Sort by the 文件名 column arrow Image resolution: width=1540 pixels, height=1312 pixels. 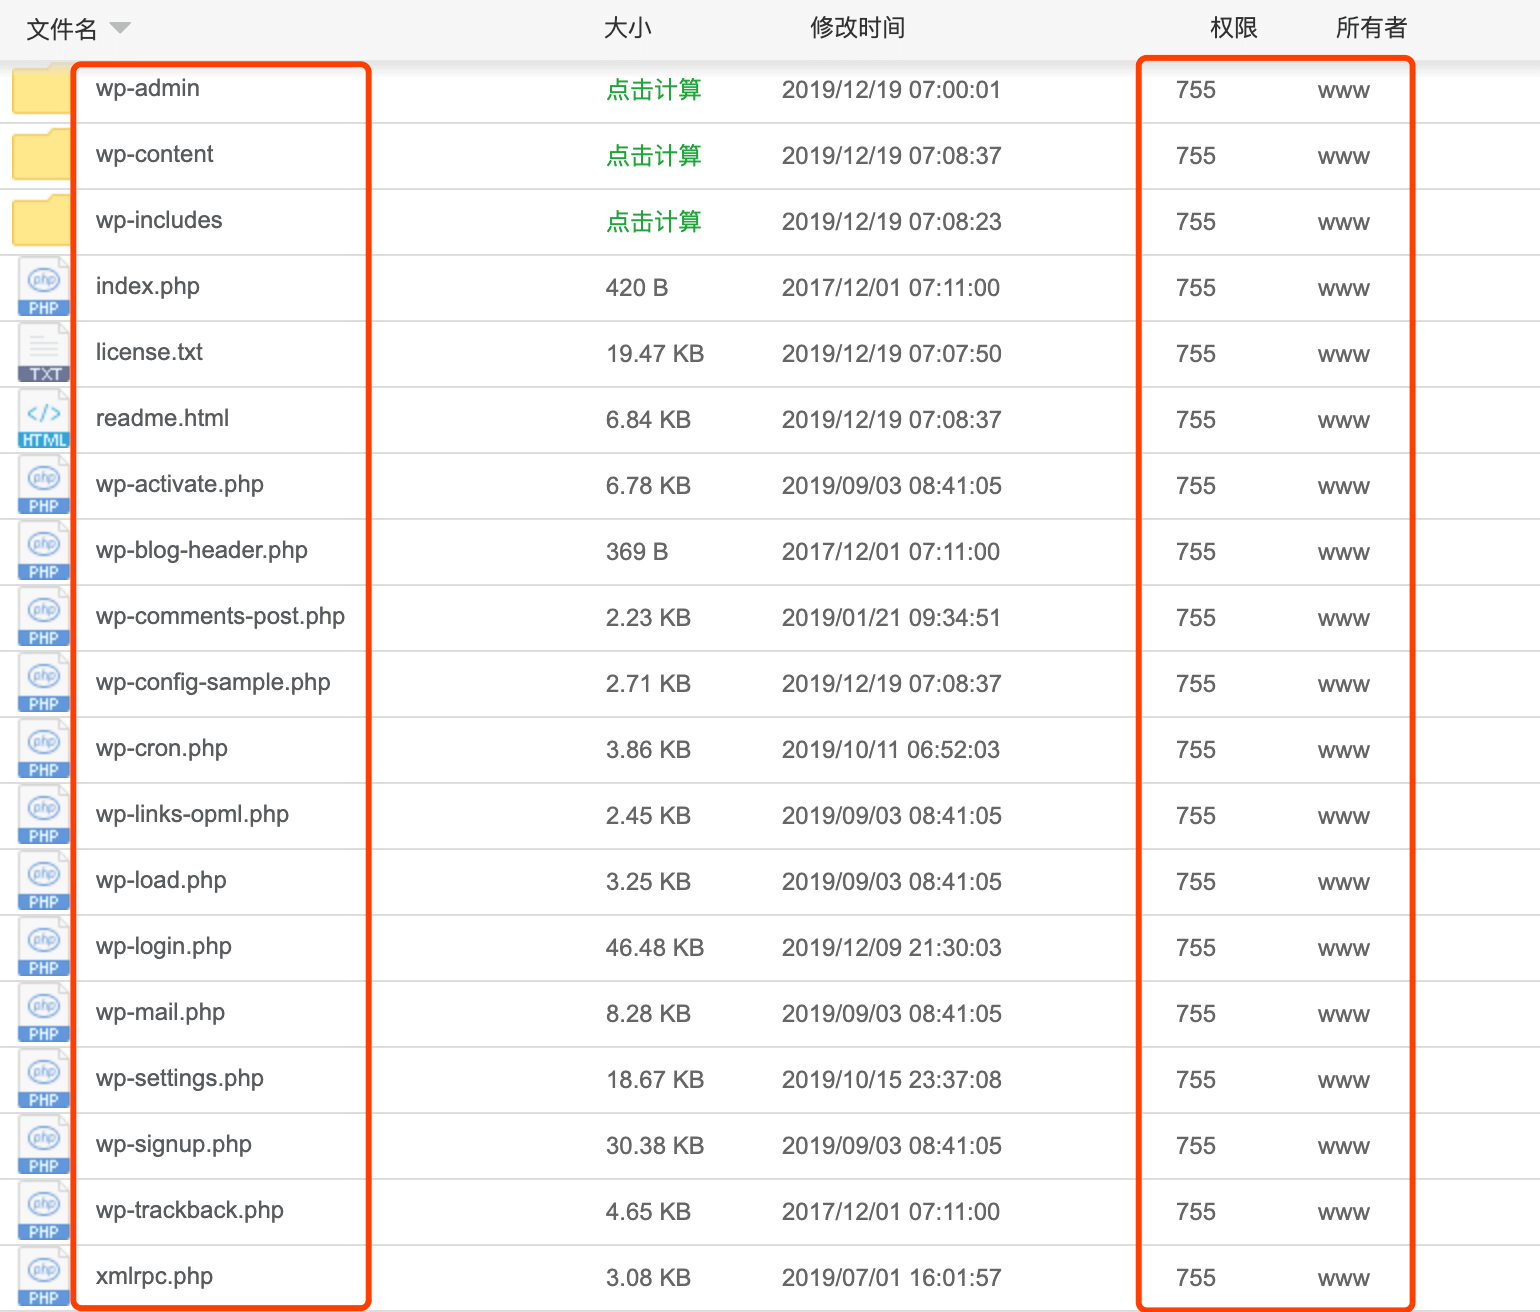pos(120,28)
